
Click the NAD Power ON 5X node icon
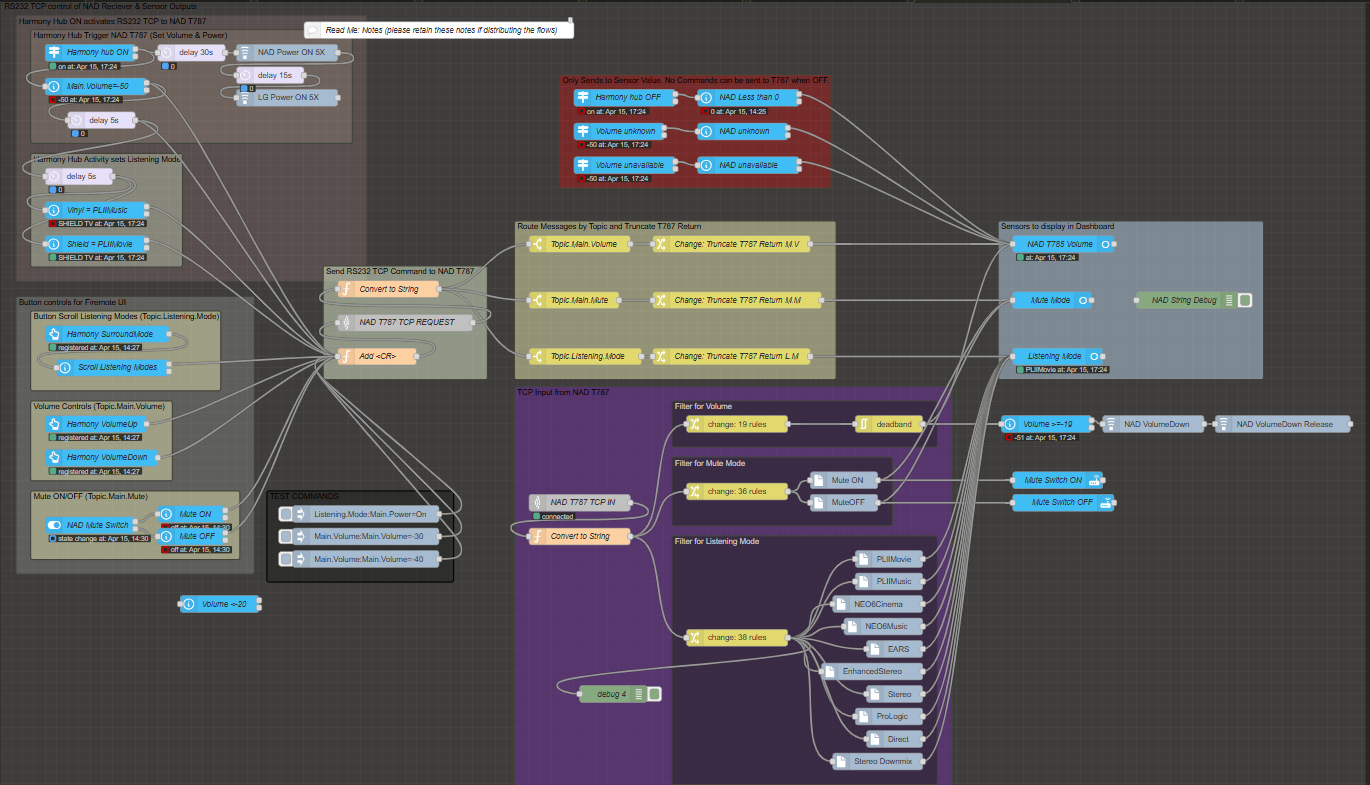(x=243, y=52)
